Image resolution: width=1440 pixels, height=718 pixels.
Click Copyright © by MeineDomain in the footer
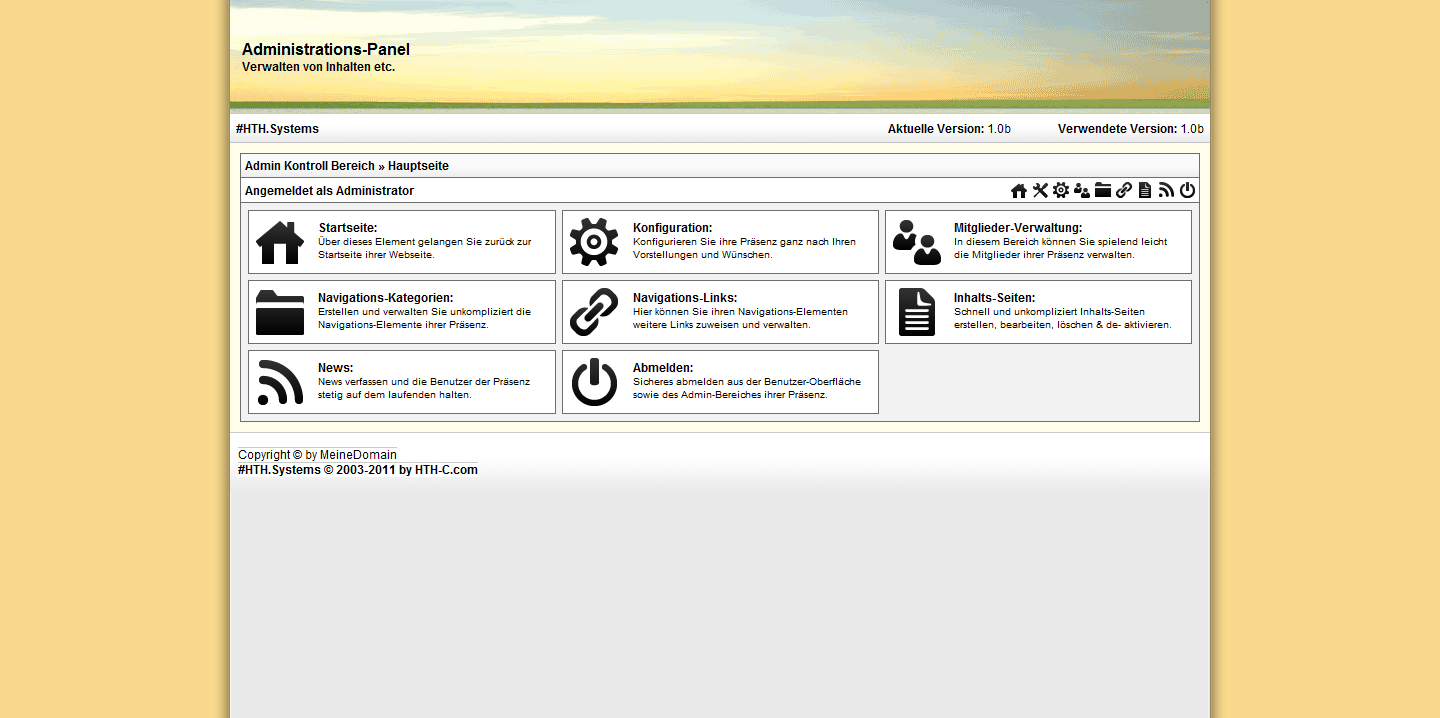point(317,455)
